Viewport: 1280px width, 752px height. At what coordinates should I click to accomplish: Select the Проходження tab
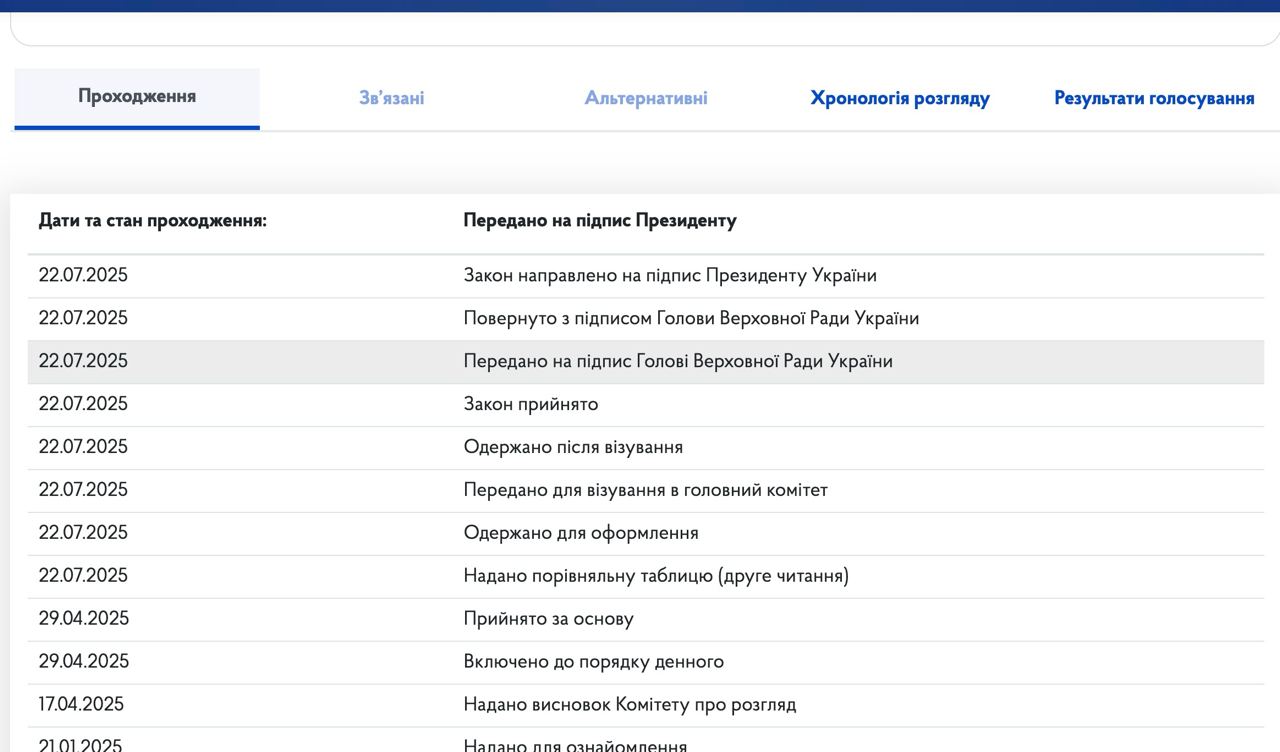137,97
